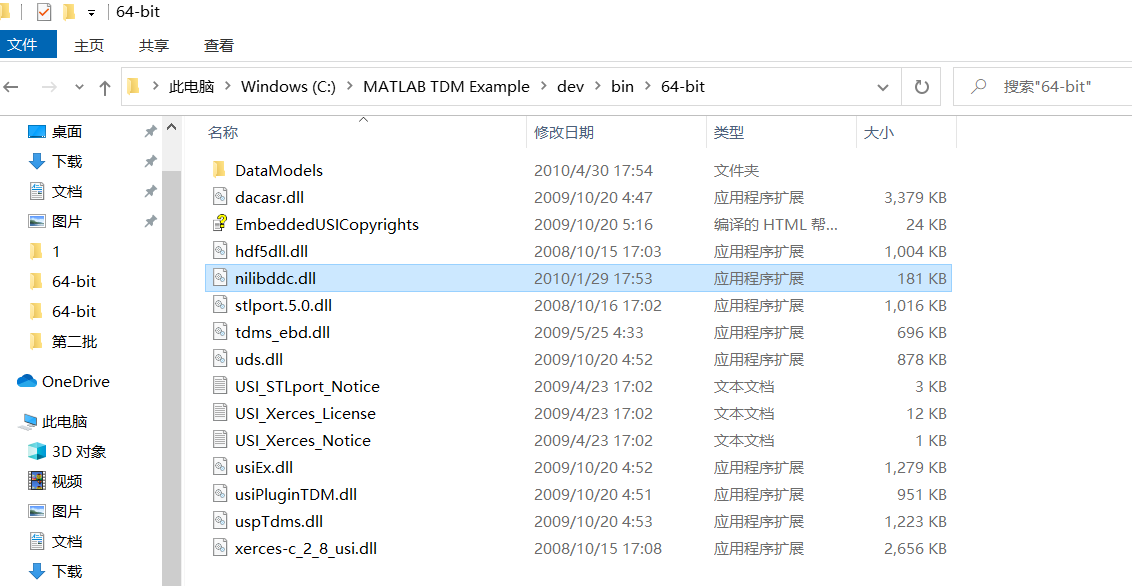1132x586 pixels.
Task: Click the OneDrive cloud icon in sidebar
Action: (x=27, y=381)
